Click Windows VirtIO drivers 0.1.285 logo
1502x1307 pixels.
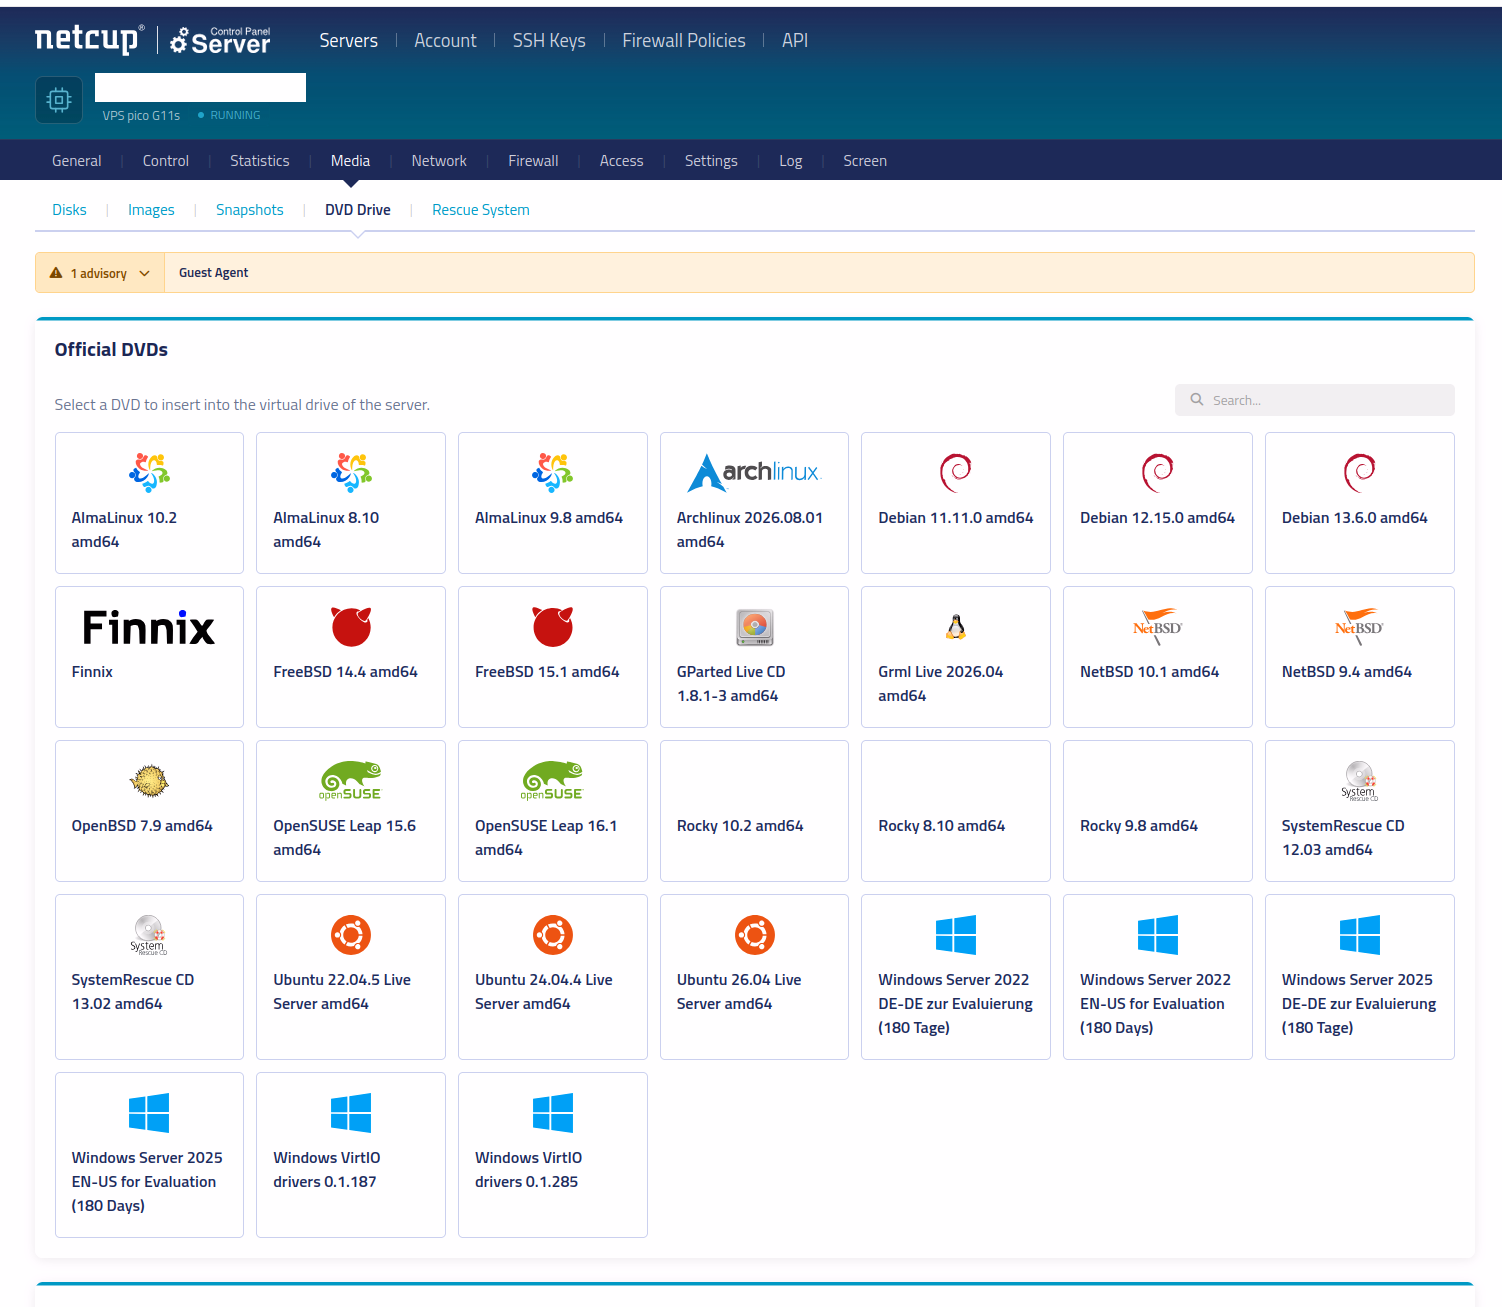click(553, 1113)
